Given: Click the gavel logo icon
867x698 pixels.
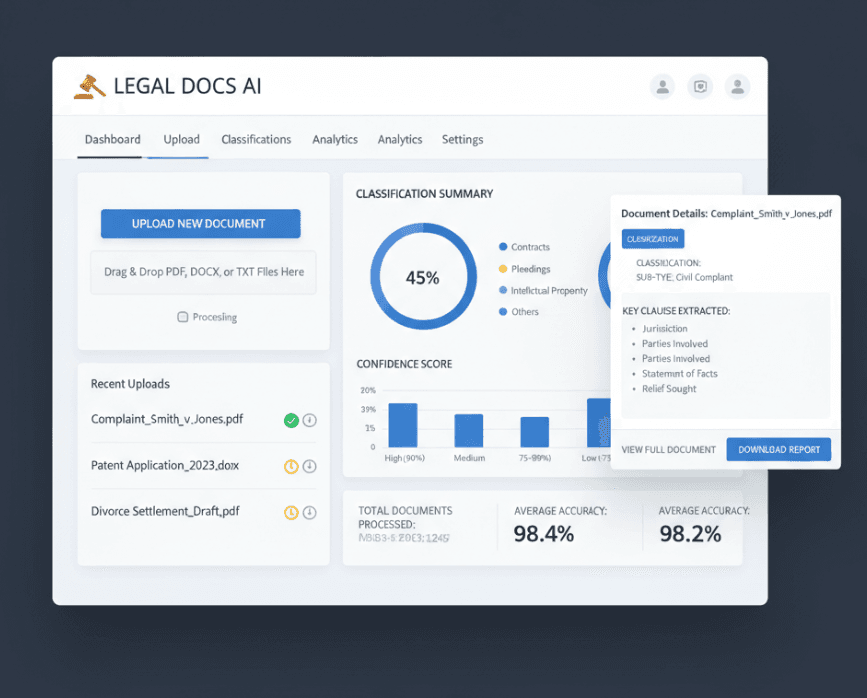Looking at the screenshot, I should click(89, 86).
